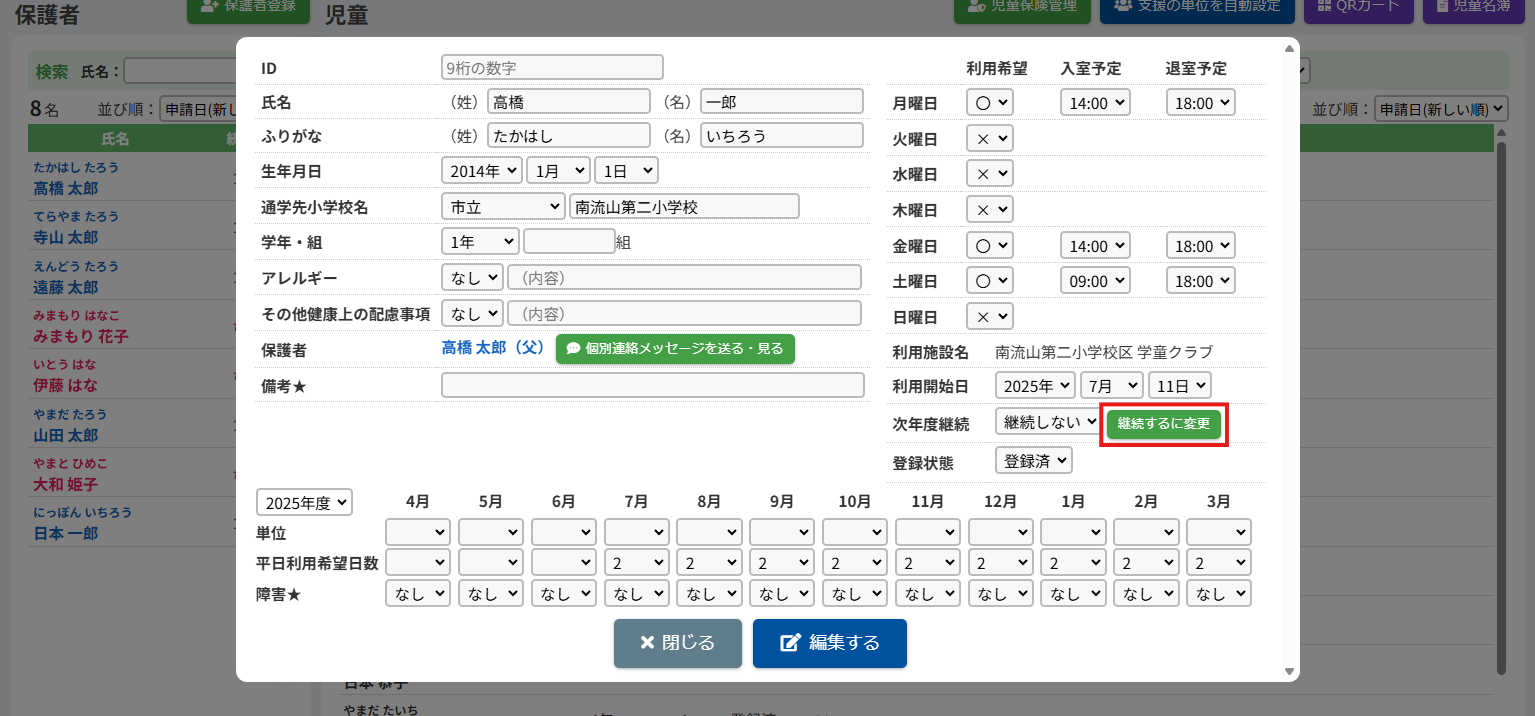
Task: Click the 閉じる close button
Action: tap(677, 643)
